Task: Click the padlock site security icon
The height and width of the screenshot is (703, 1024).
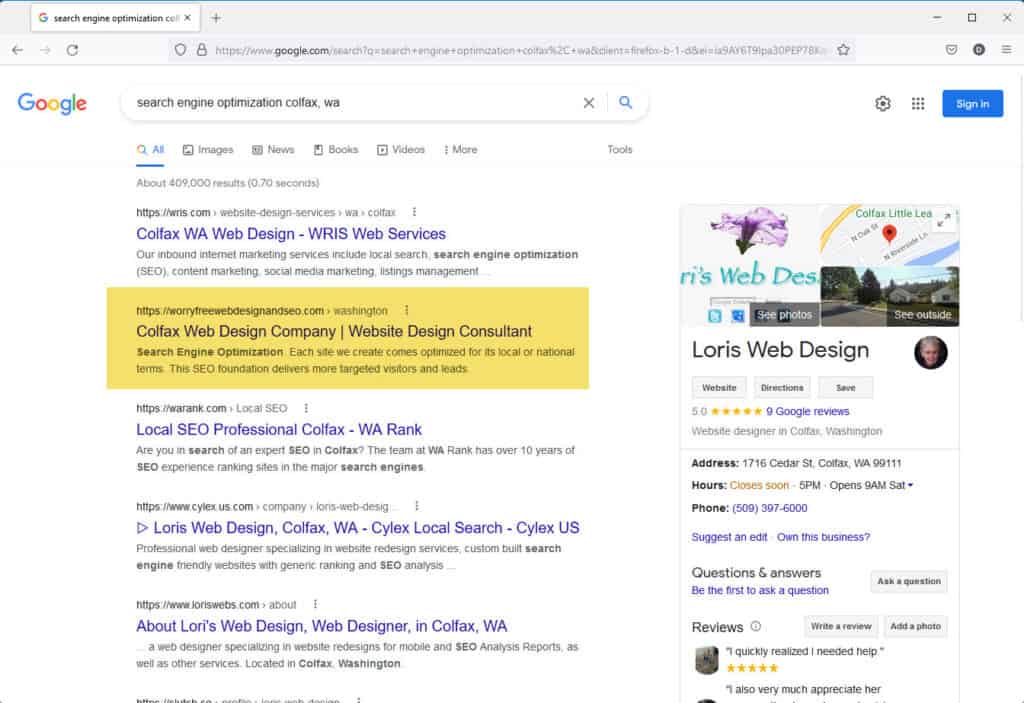Action: [x=202, y=50]
